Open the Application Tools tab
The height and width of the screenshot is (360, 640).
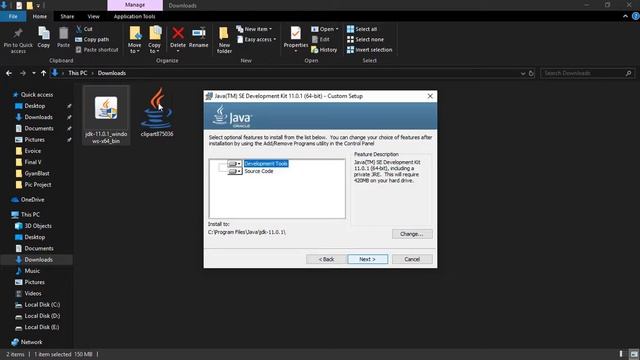(x=134, y=16)
